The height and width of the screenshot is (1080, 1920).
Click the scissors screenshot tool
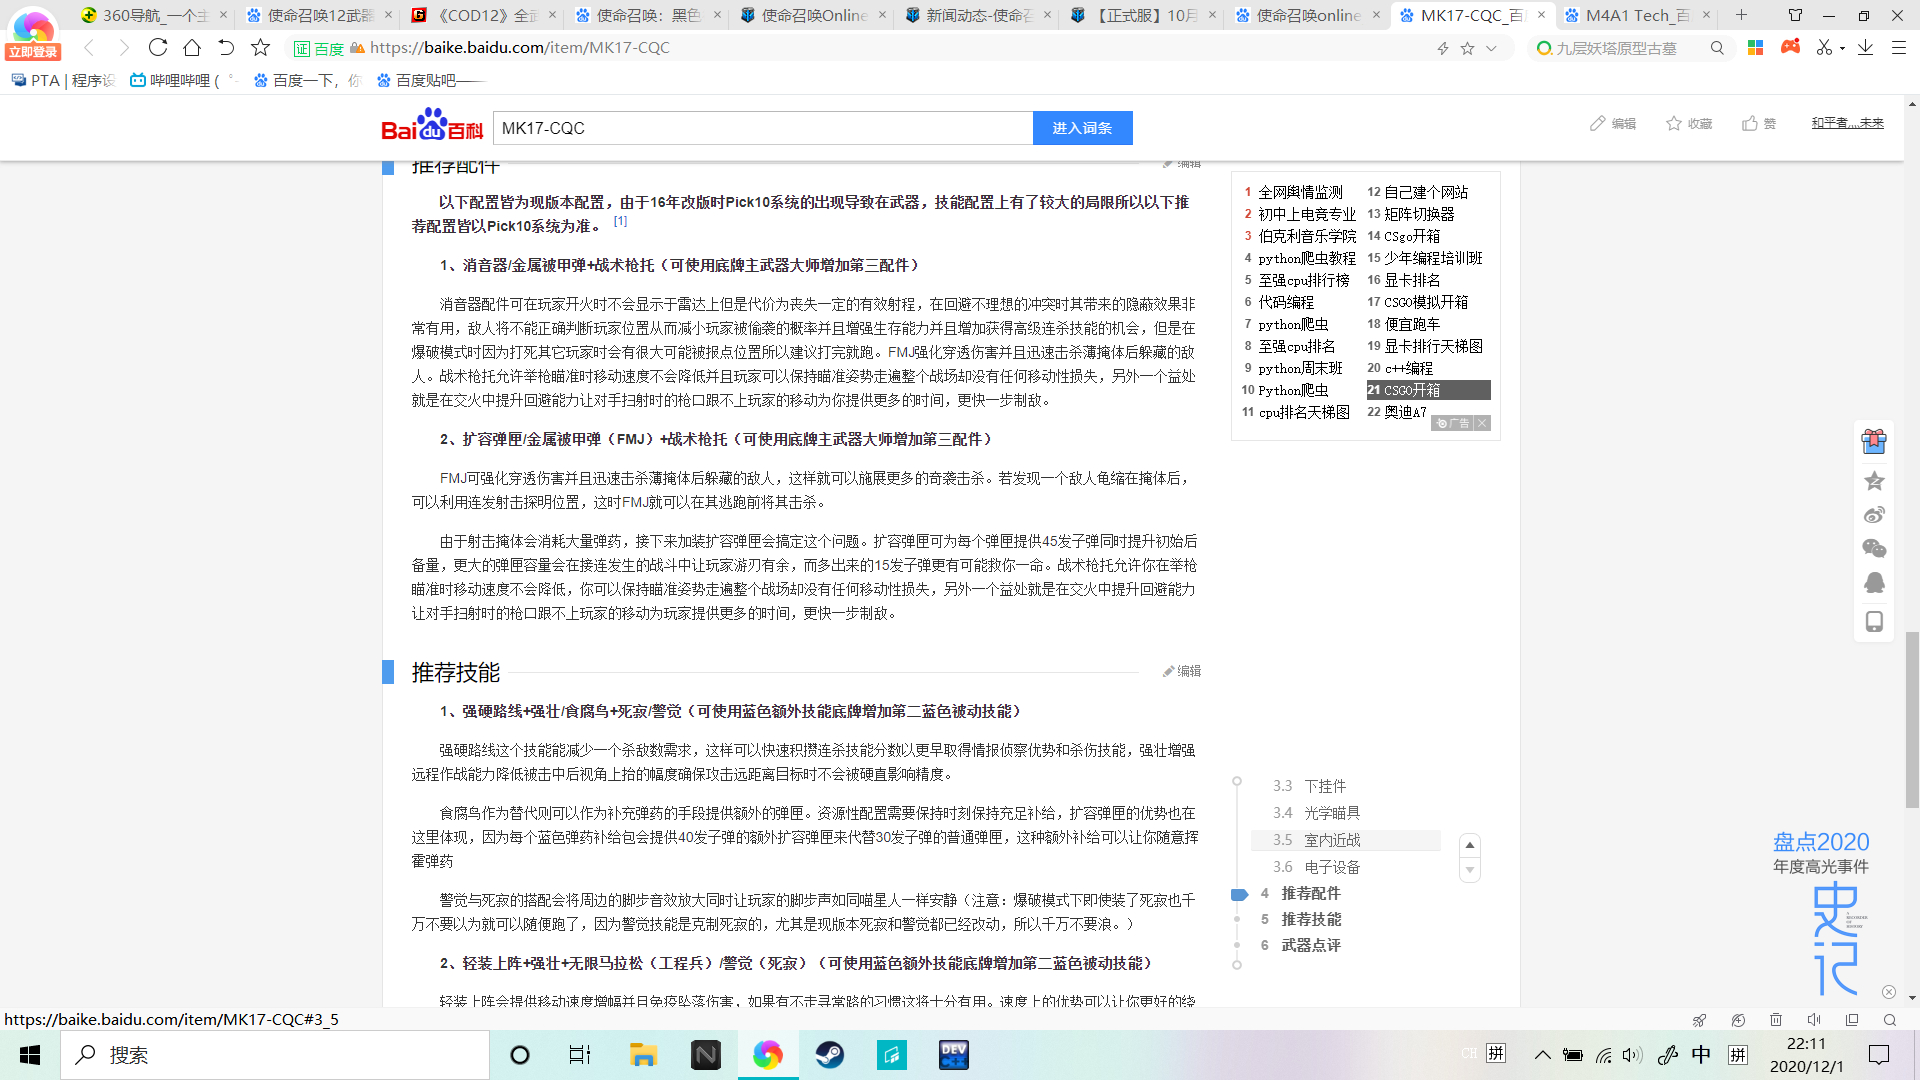pos(1824,47)
